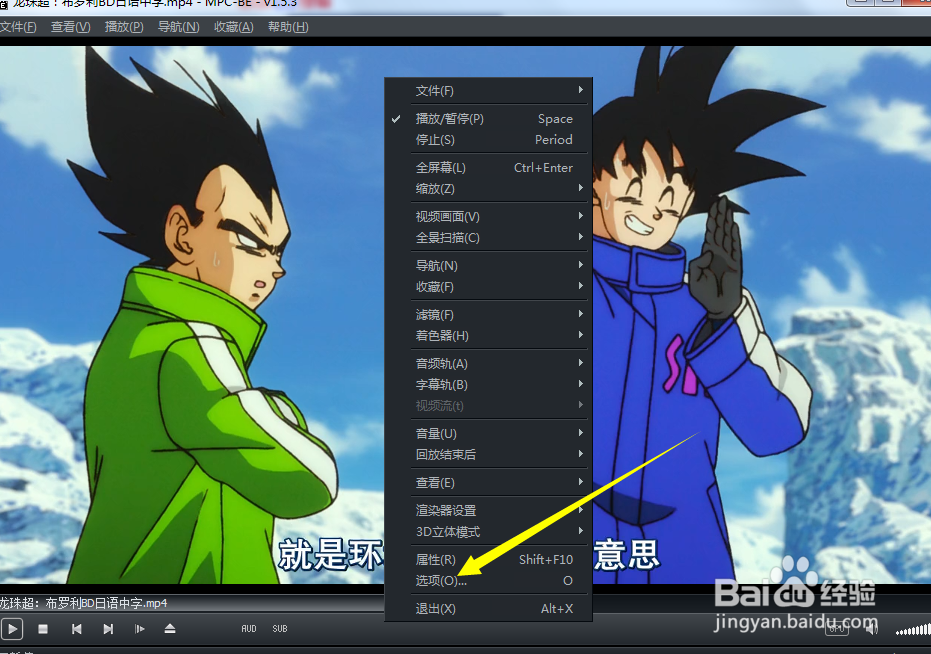The height and width of the screenshot is (654, 931).
Task: Open the 导航(N) menu in menu bar
Action: tap(178, 27)
